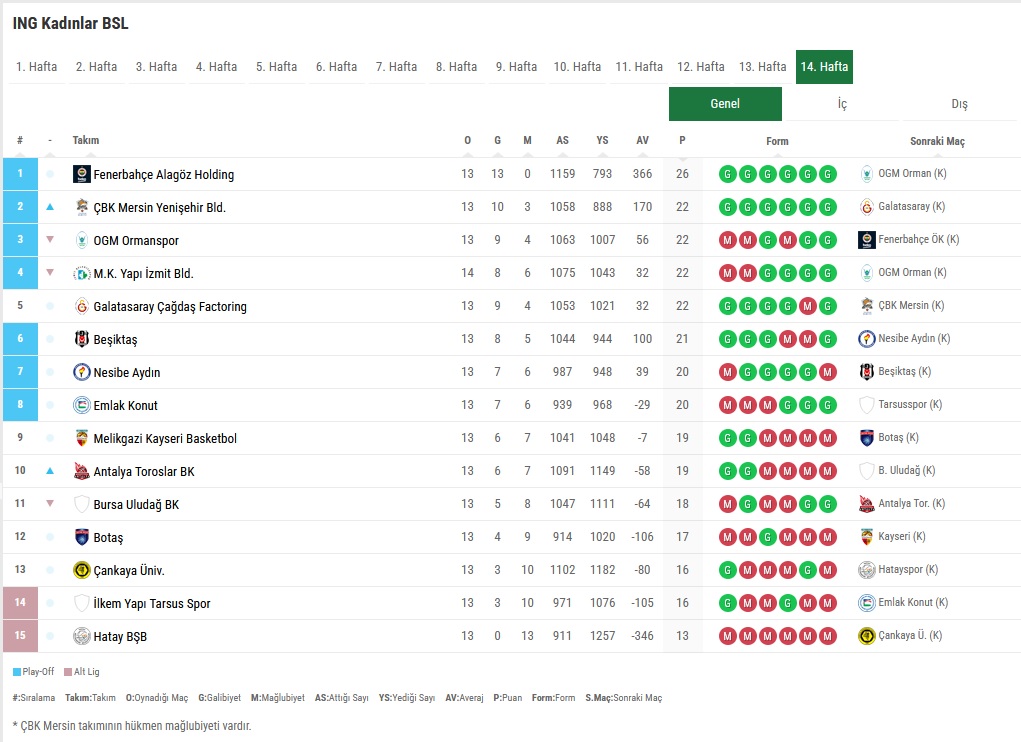Click OGM Ormanspor team logo in standings
The height and width of the screenshot is (742, 1021).
[x=81, y=240]
